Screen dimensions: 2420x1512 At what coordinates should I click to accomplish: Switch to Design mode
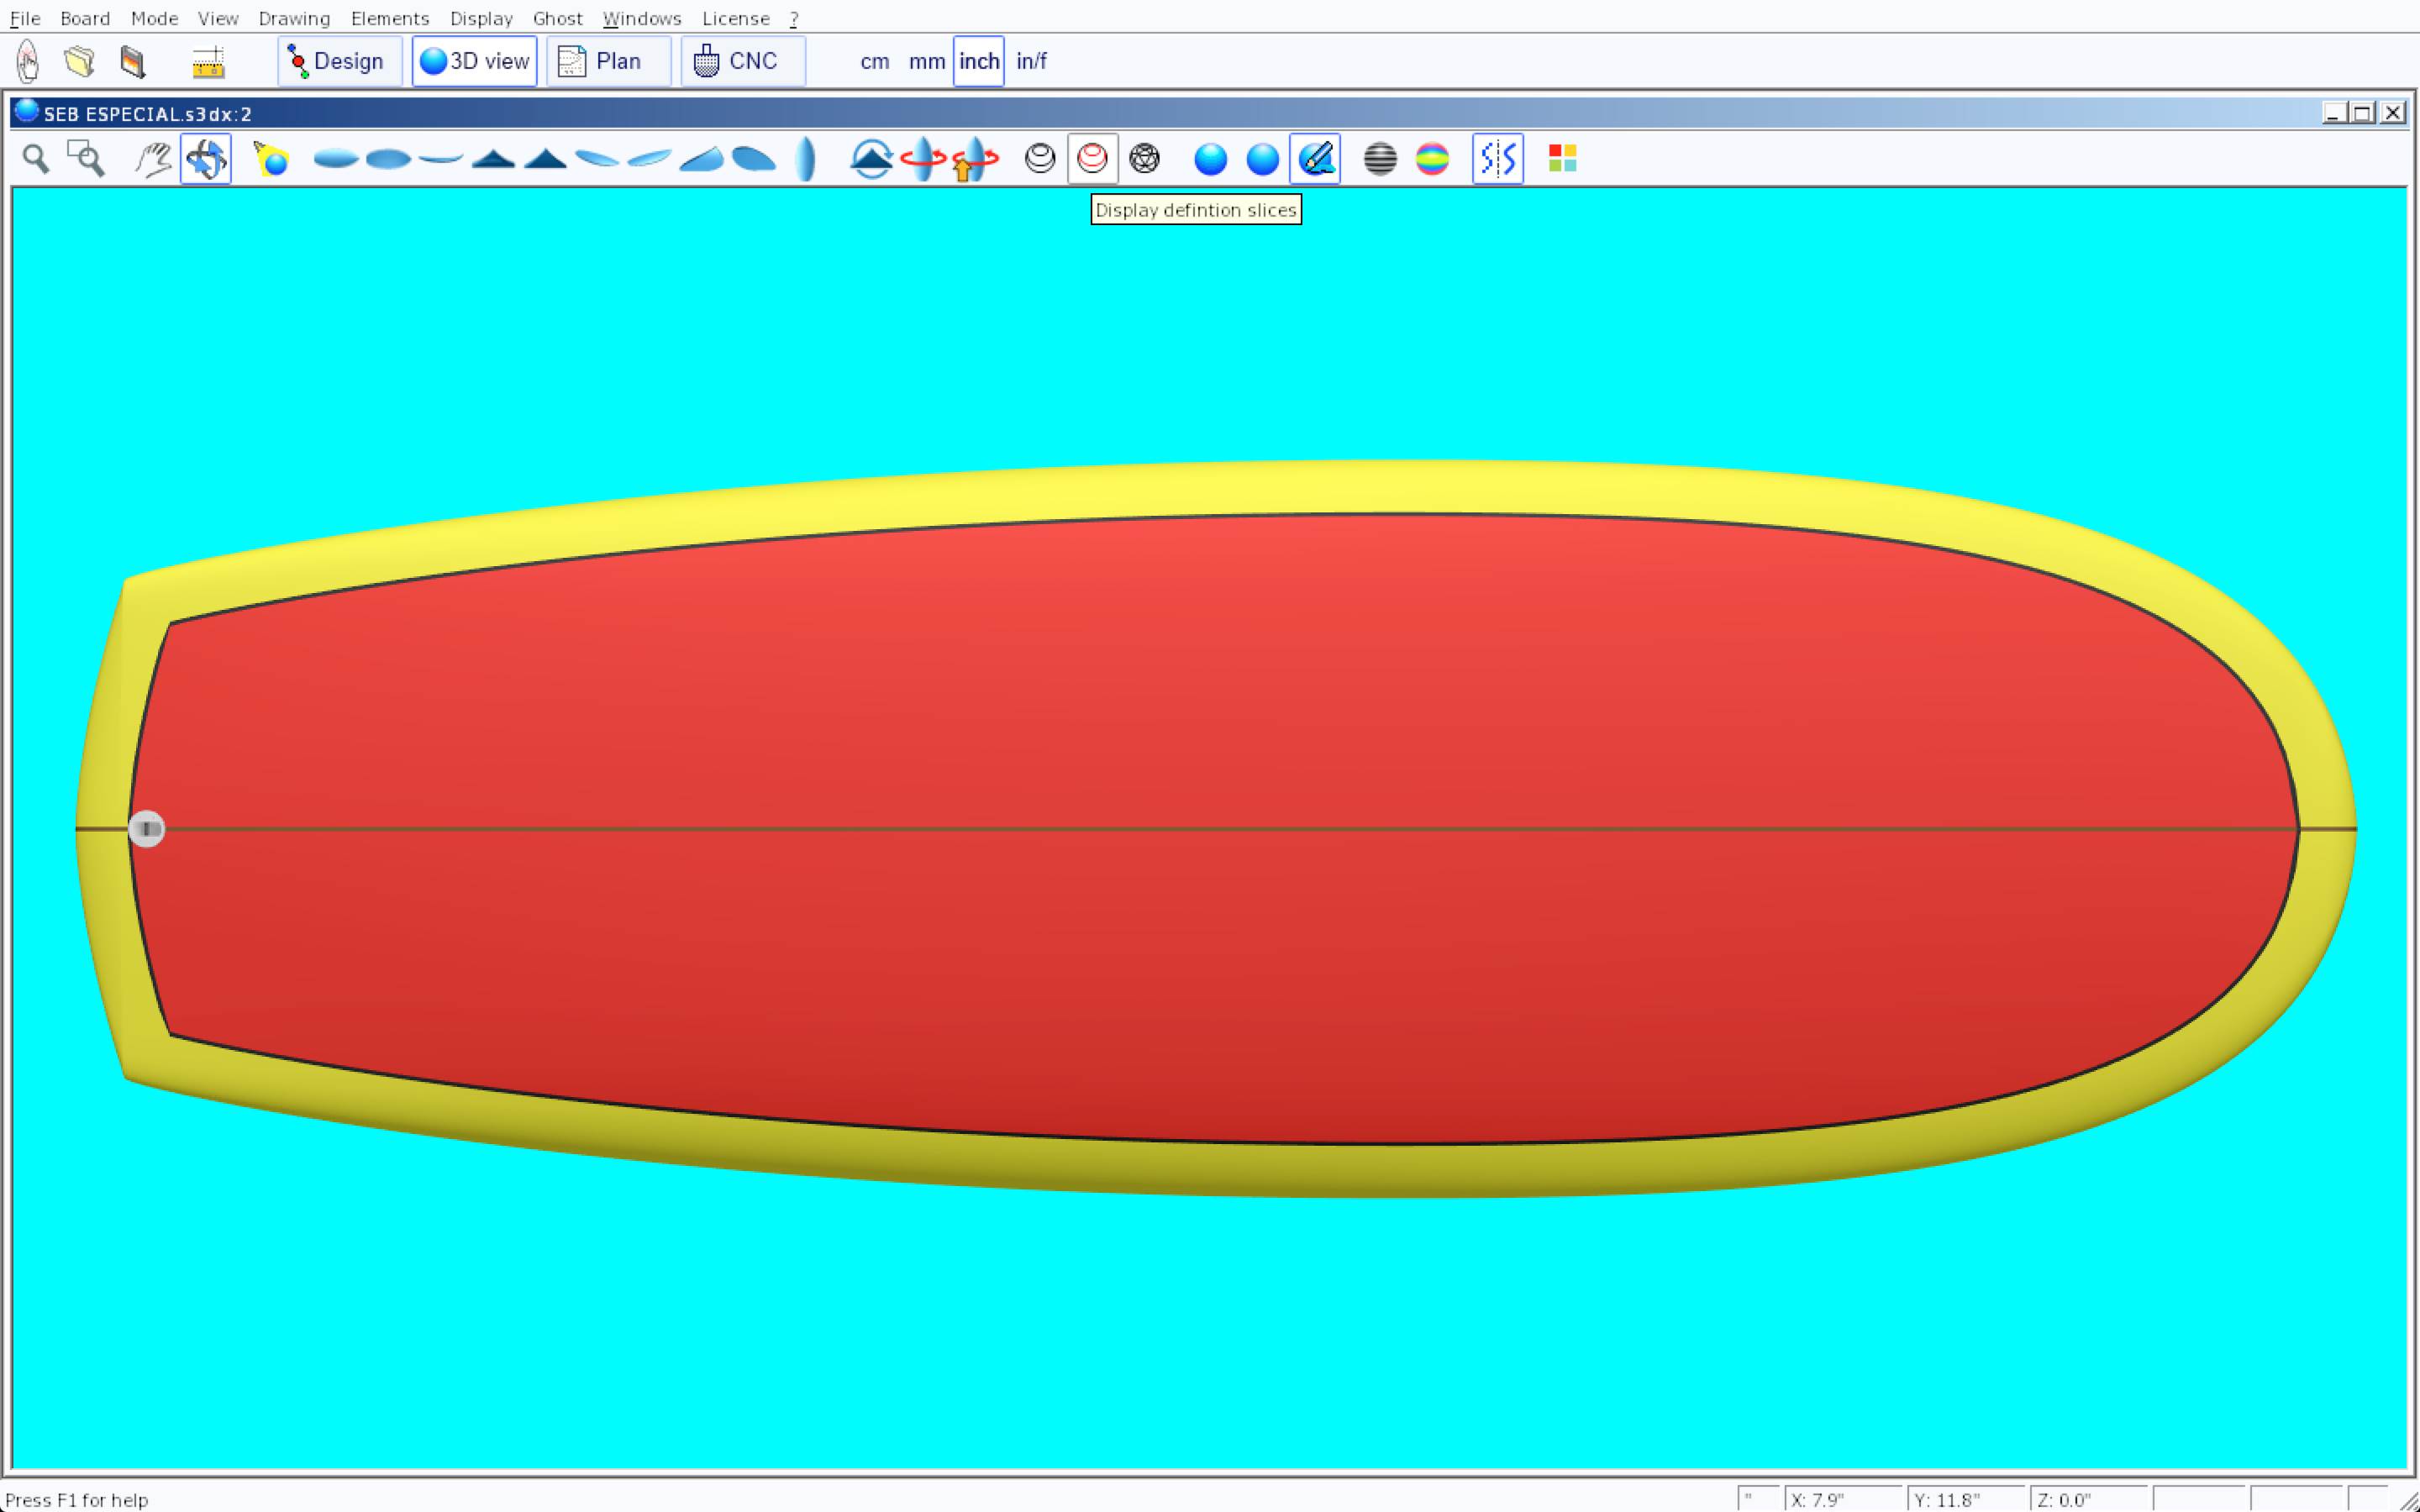tap(339, 61)
